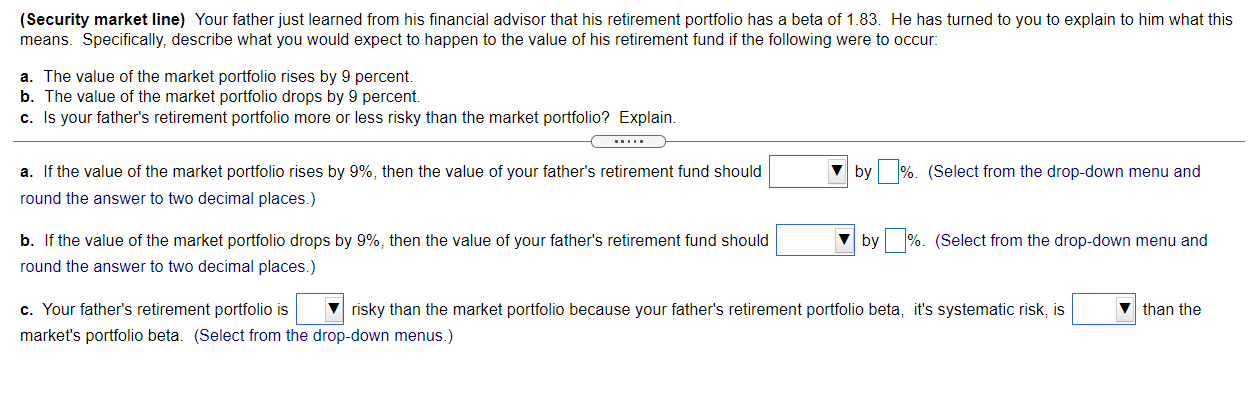Click the 'Select from the drop-down menu' hint in part b

[x=1071, y=240]
